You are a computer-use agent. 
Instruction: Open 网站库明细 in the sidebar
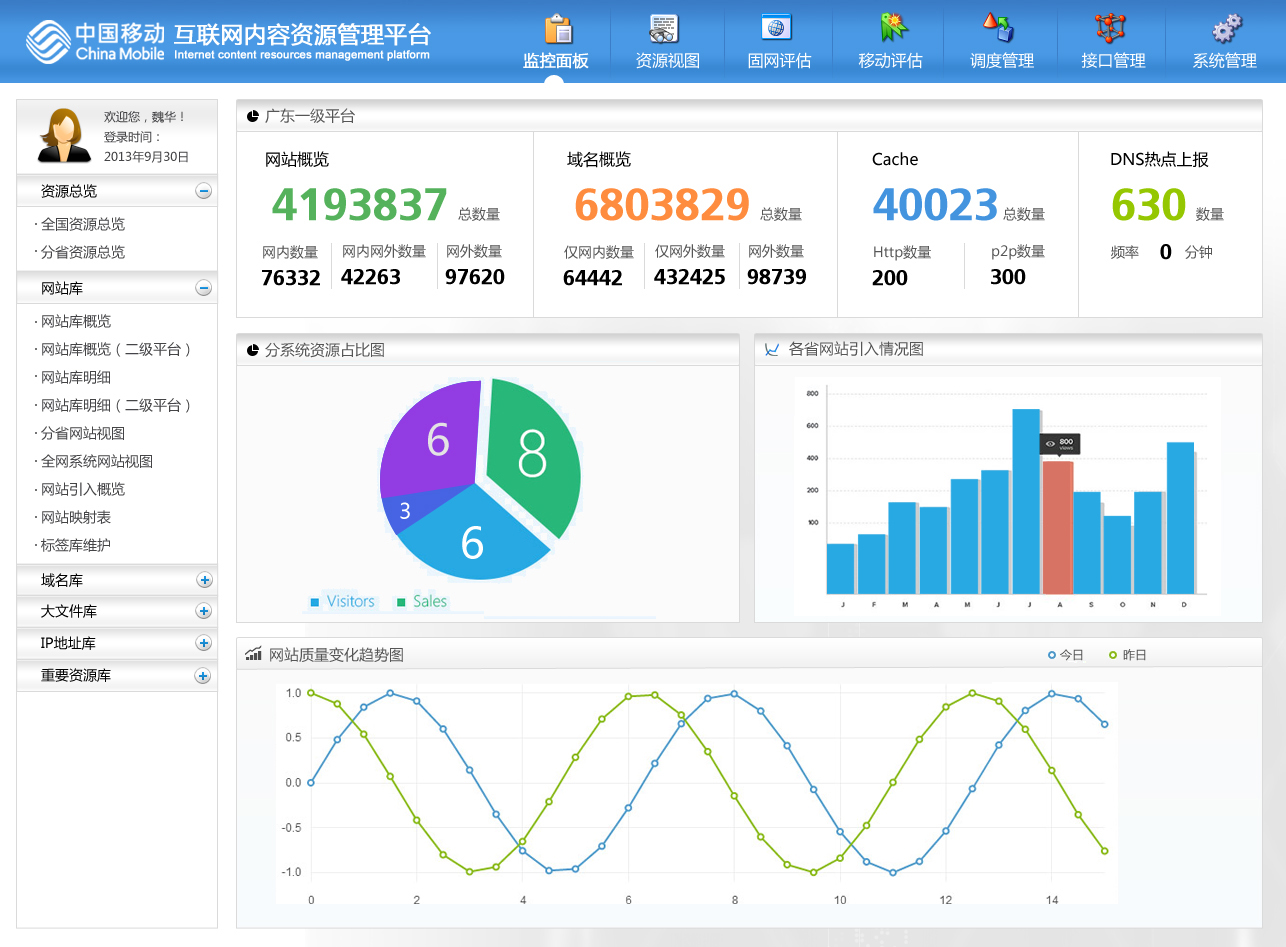tap(76, 377)
